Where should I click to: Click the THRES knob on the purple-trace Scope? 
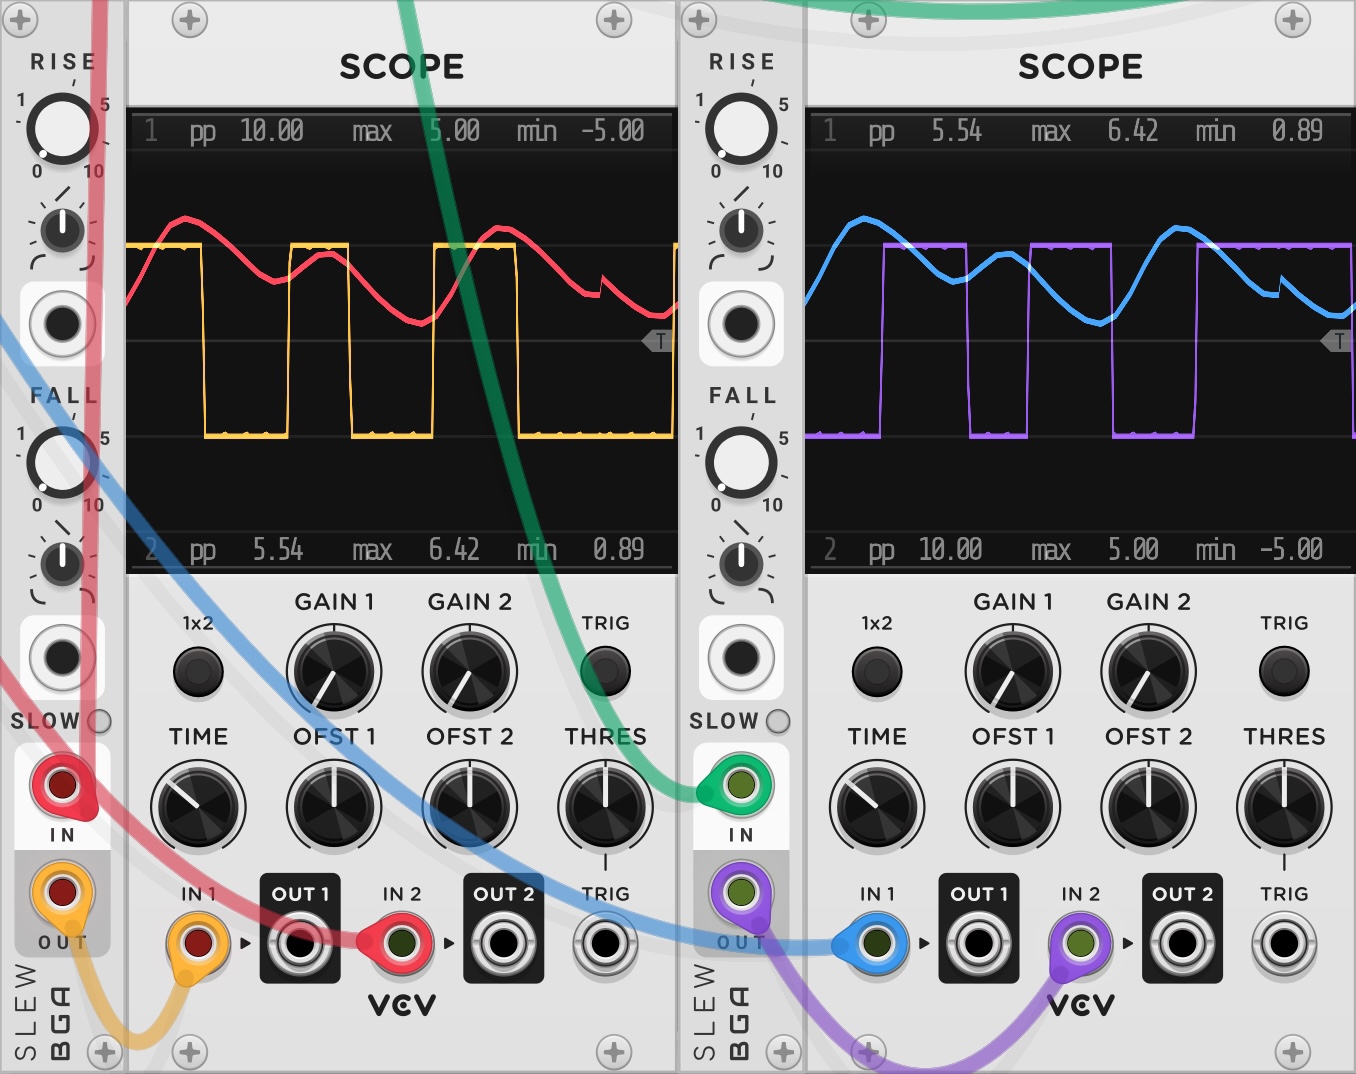click(1284, 807)
